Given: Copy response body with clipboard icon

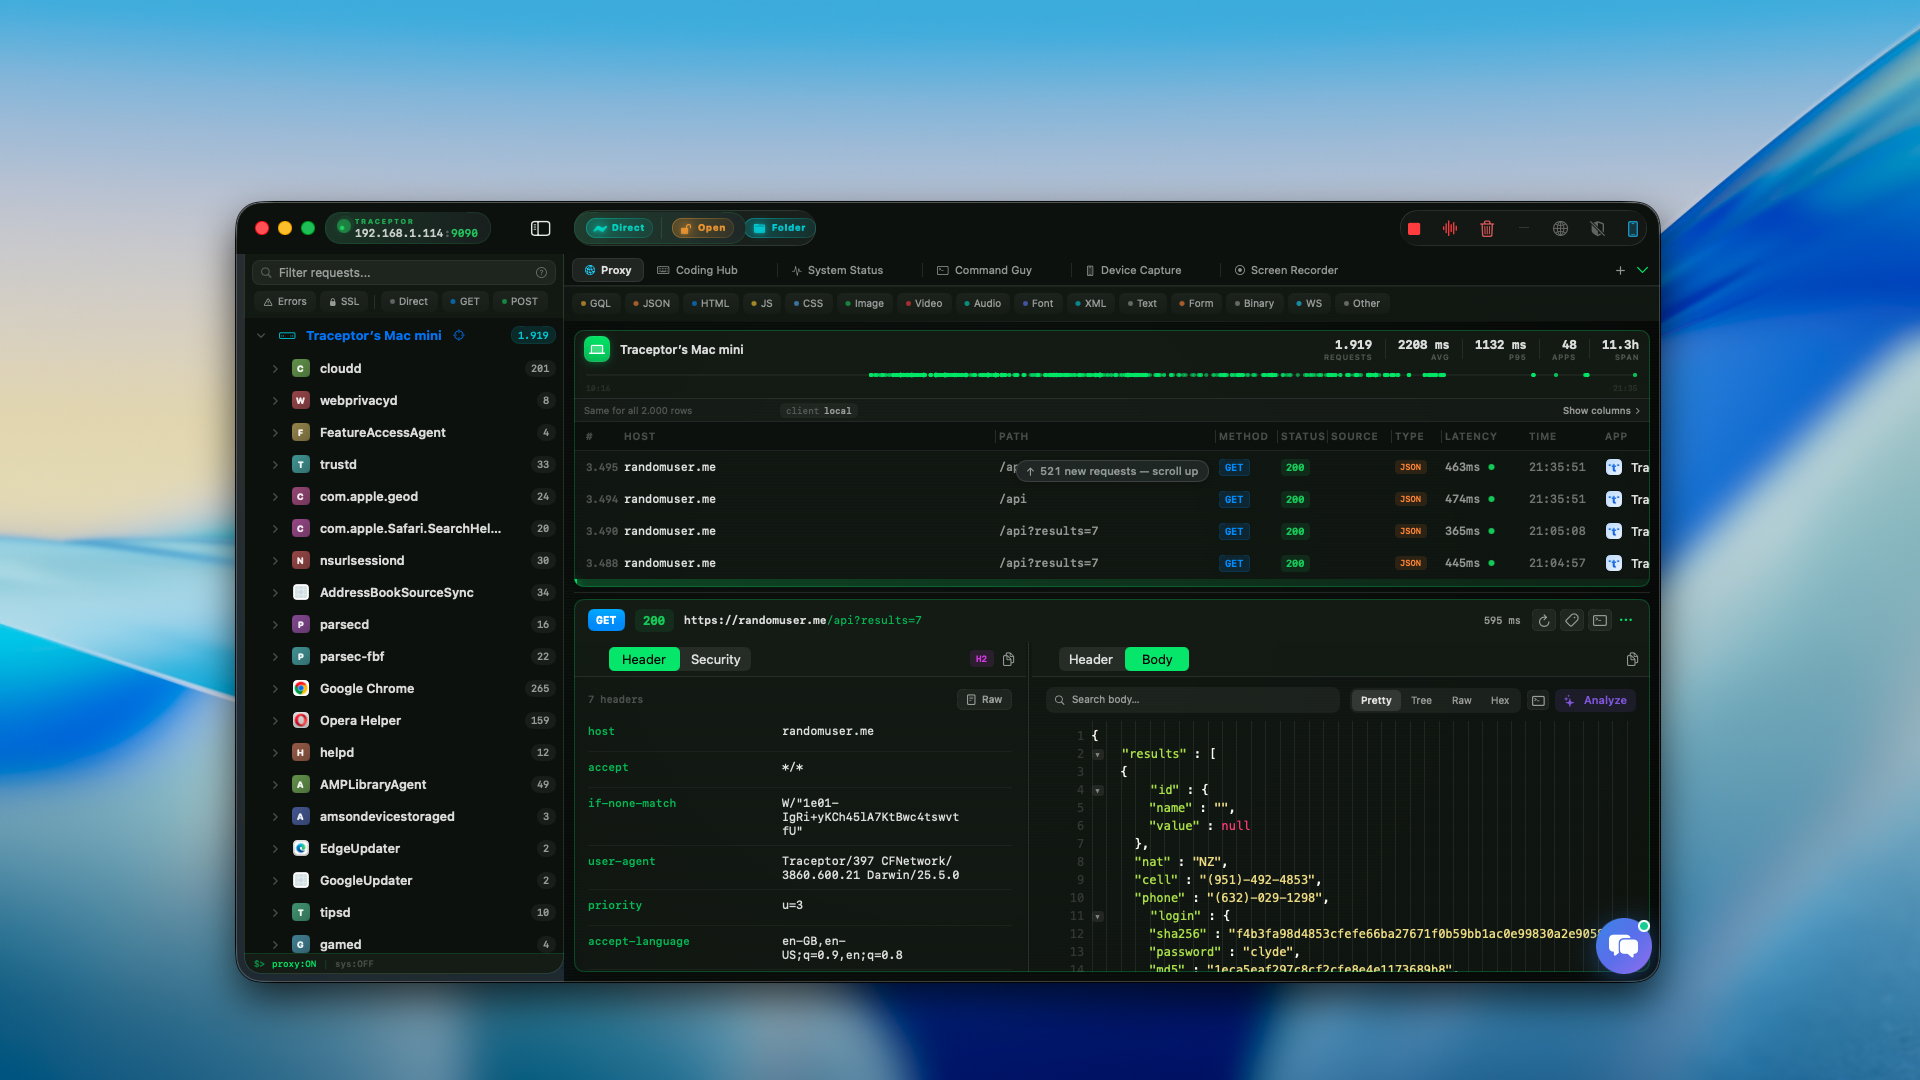Looking at the screenshot, I should click(1632, 659).
